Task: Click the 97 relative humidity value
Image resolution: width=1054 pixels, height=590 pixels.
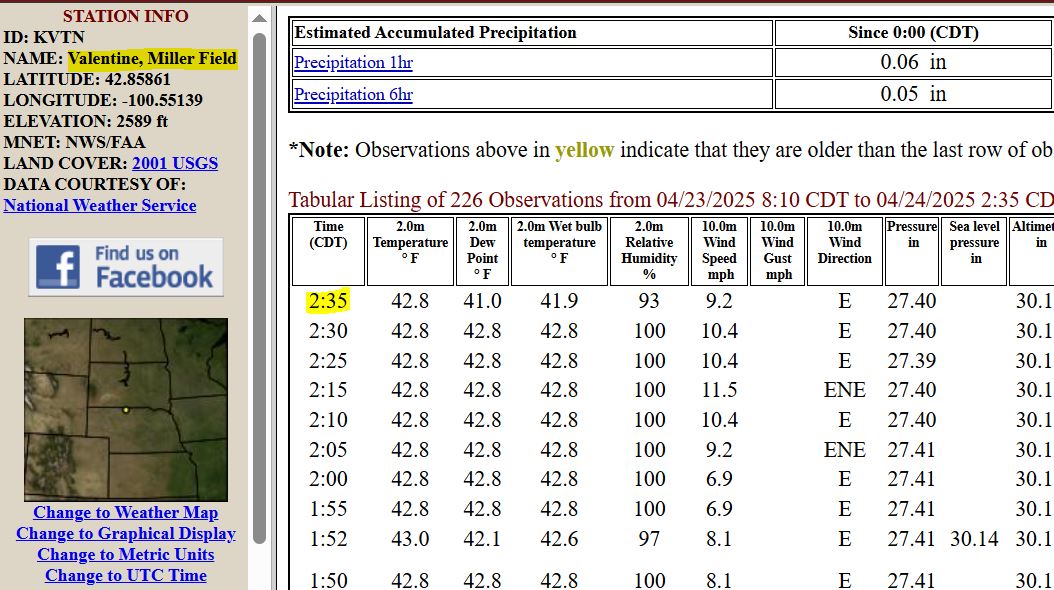Action: tap(649, 539)
